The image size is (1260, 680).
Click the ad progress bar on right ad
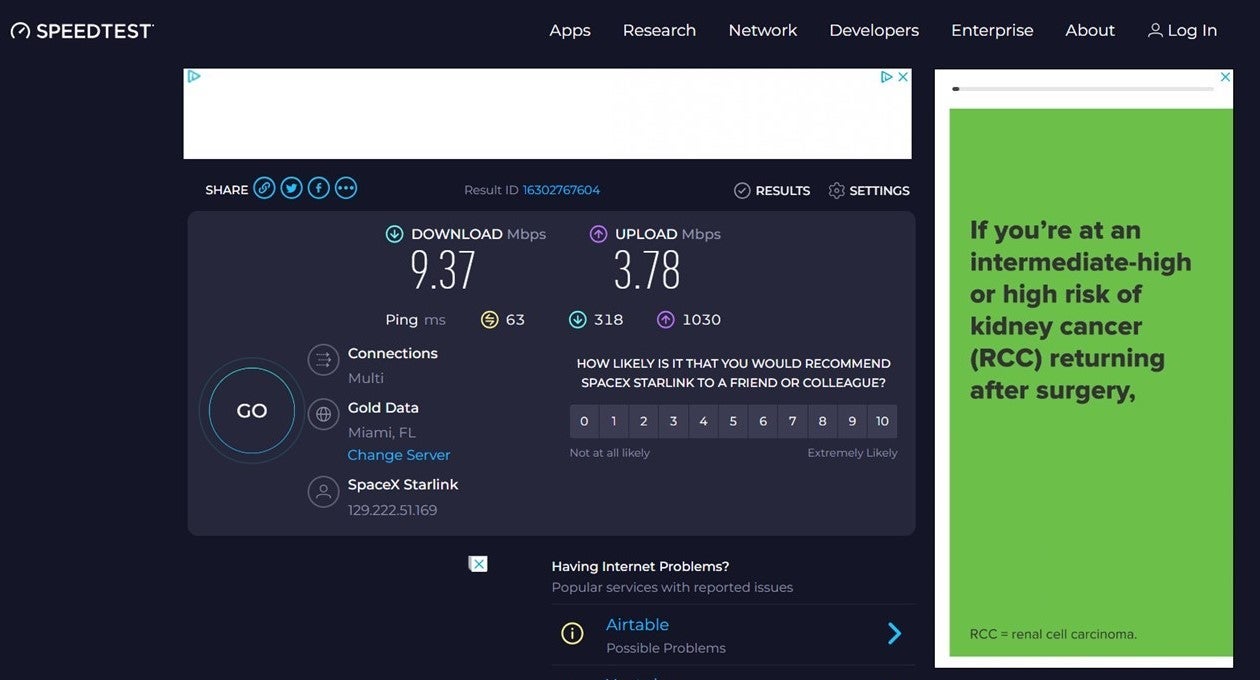(1083, 89)
